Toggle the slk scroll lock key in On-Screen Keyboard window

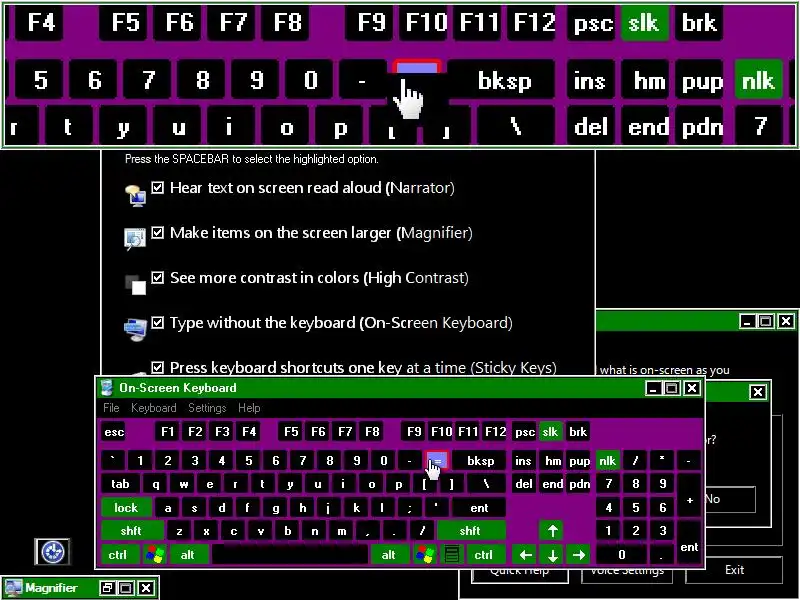click(x=550, y=432)
